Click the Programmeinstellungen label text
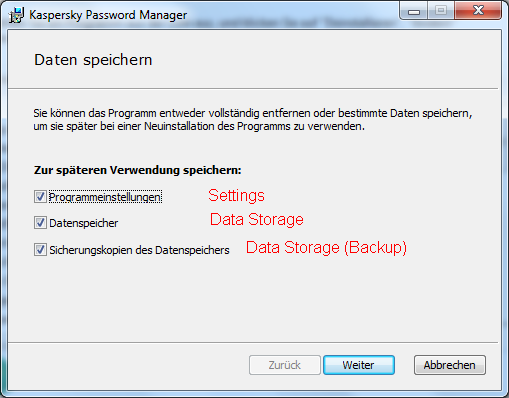Image resolution: width=509 pixels, height=398 pixels. point(105,197)
